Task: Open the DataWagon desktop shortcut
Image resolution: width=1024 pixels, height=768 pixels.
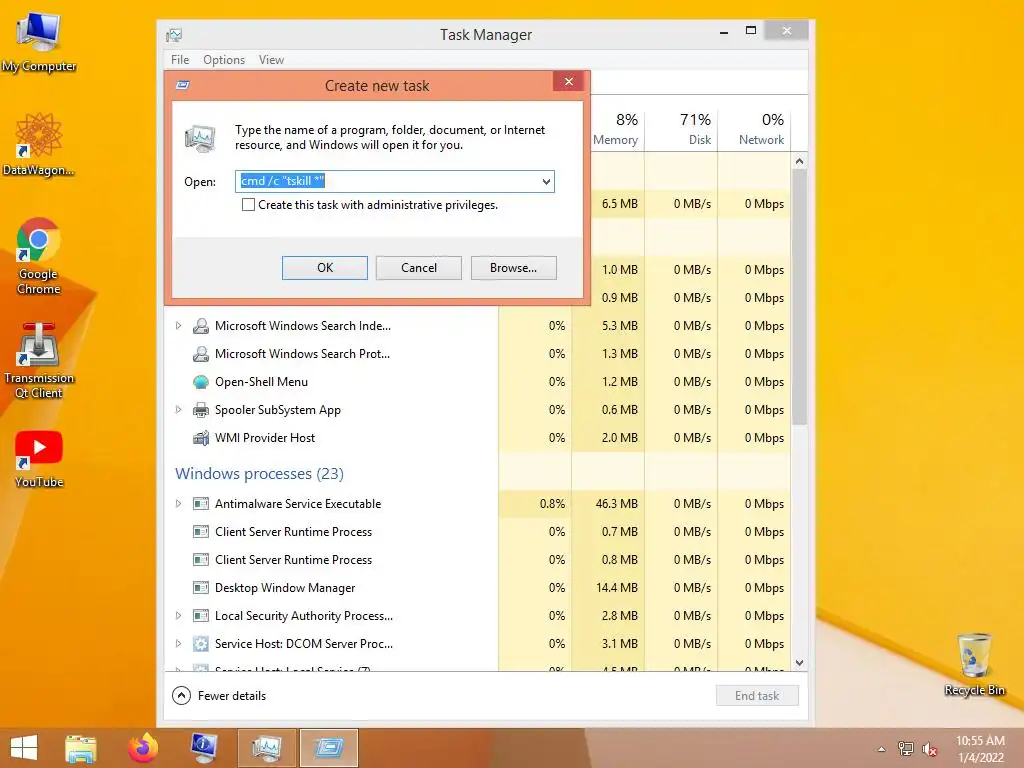Action: 39,145
